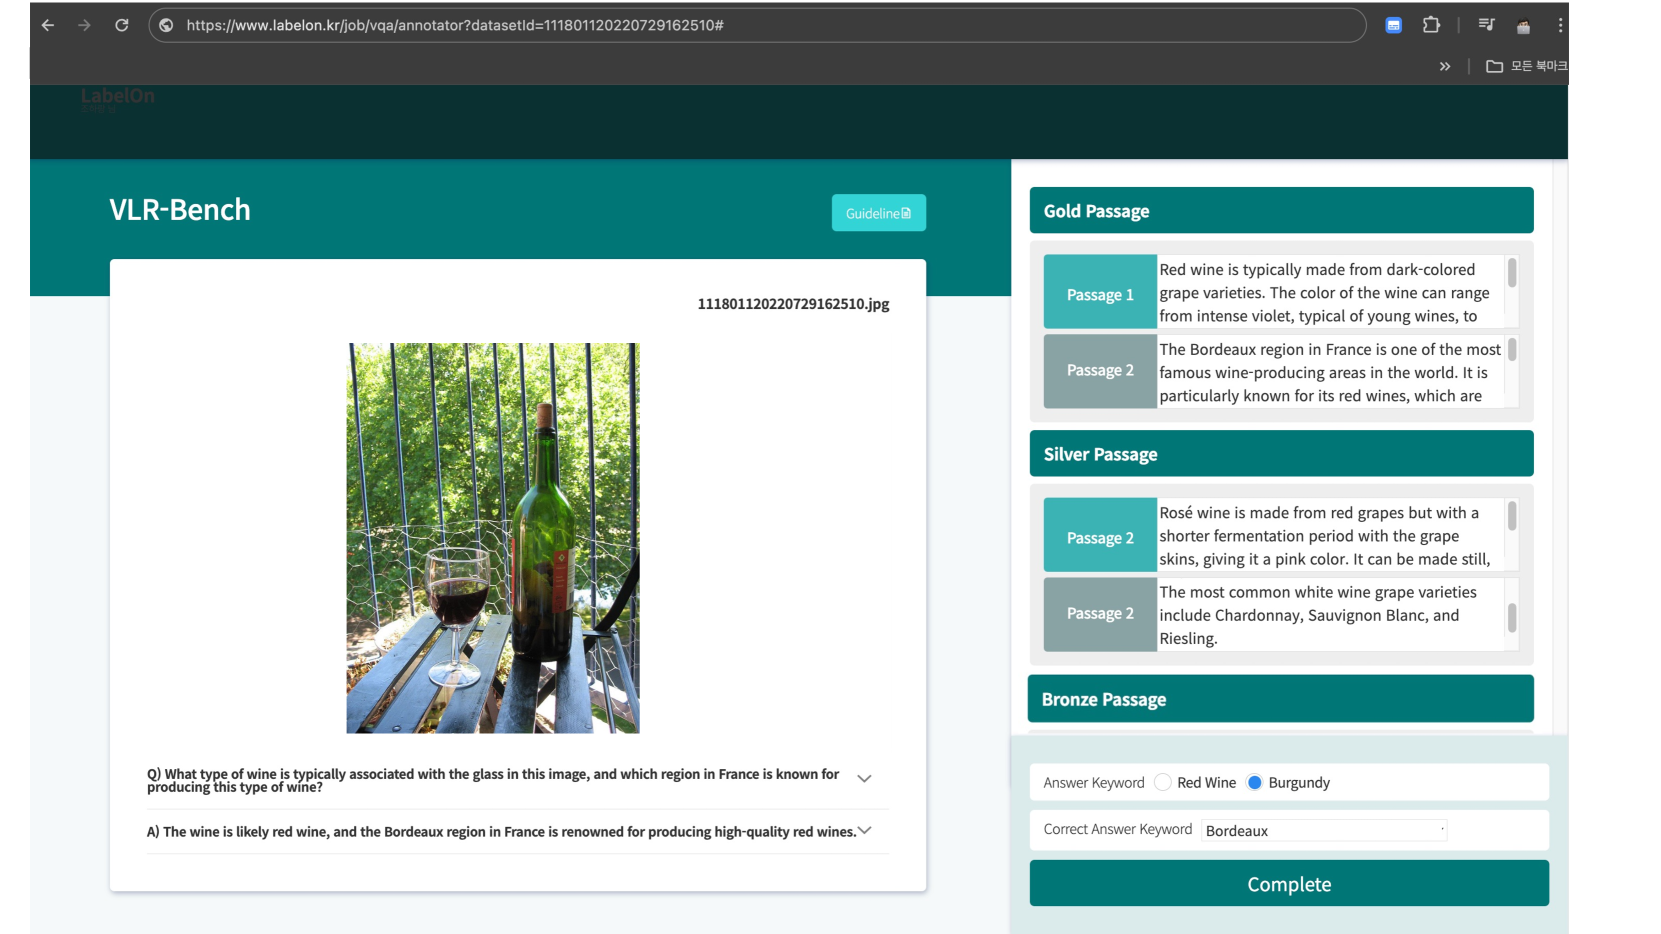Click the LabelOn logo

pos(118,97)
